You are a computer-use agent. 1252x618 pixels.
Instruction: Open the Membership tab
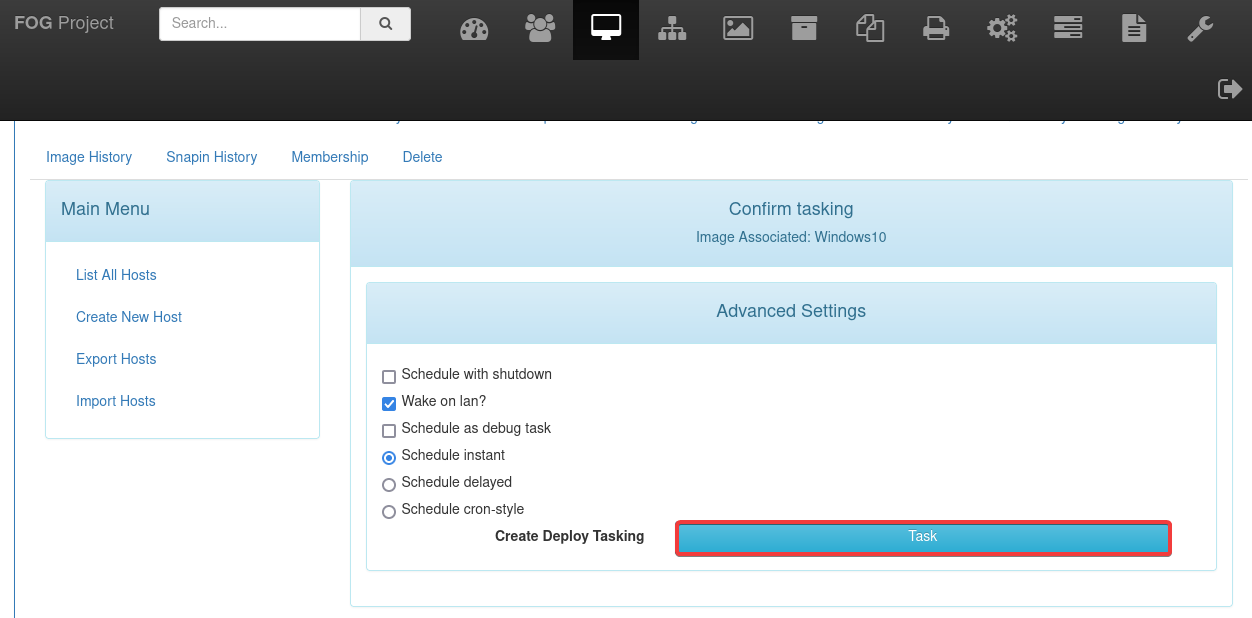click(x=330, y=157)
